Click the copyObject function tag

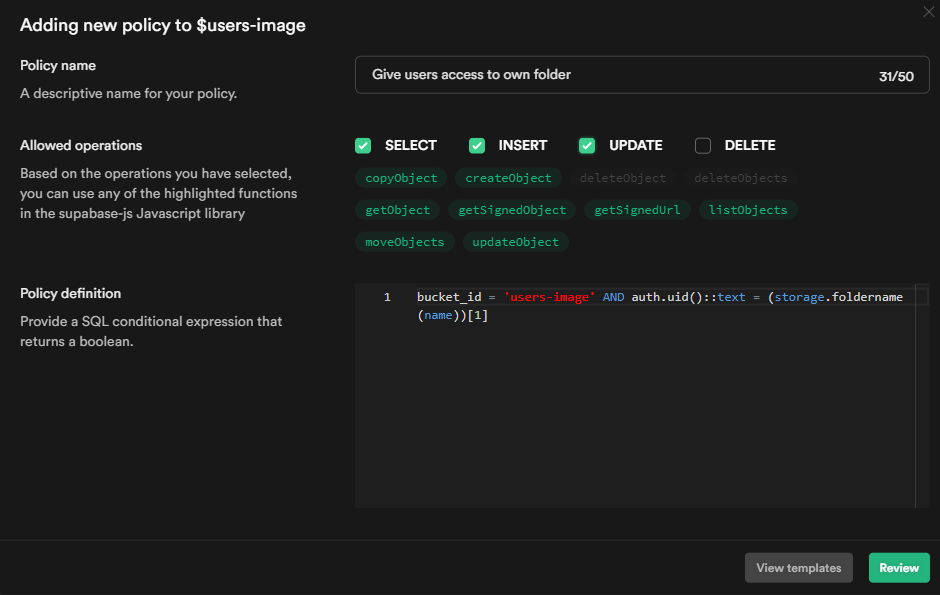pyautogui.click(x=401, y=178)
